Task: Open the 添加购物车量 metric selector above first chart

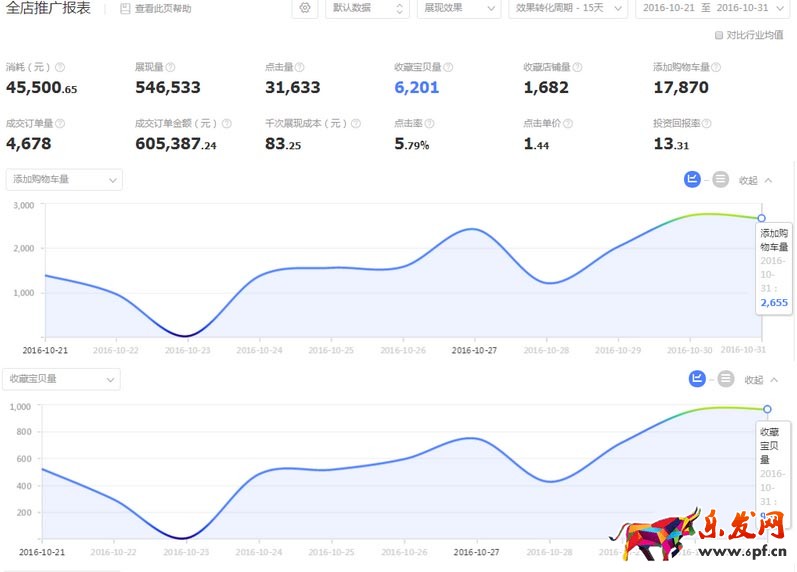Action: (64, 180)
